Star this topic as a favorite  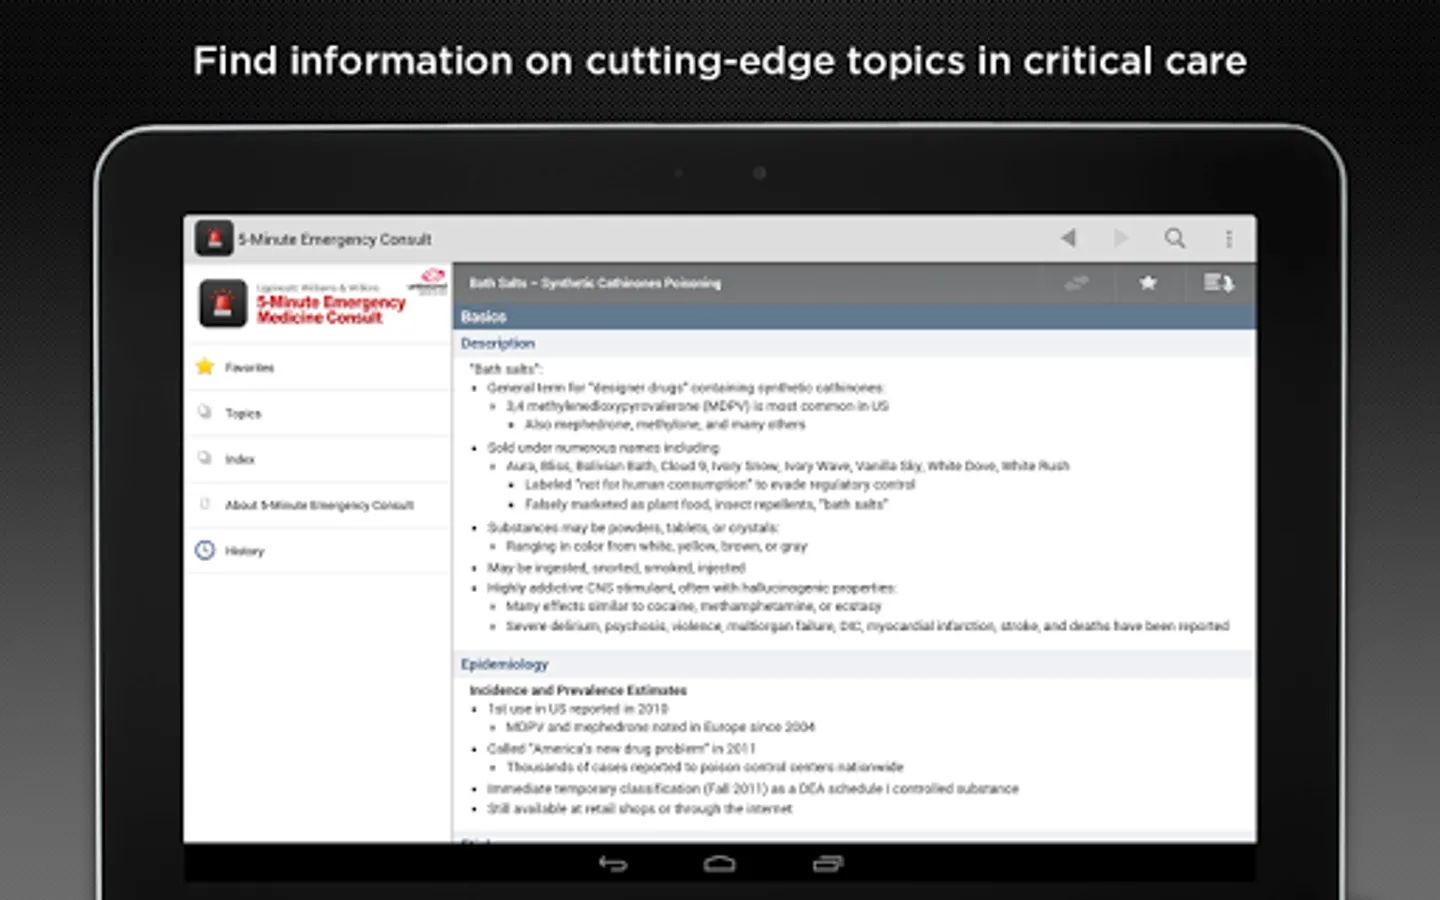point(1148,283)
